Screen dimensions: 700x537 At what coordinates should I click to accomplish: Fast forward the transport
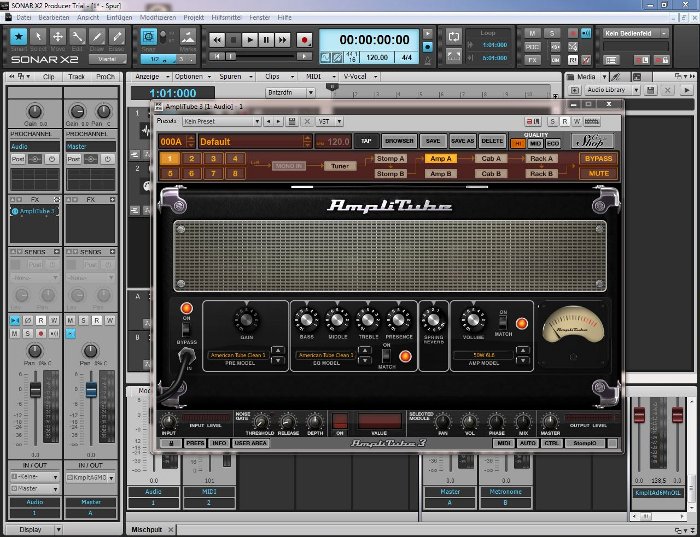282,40
